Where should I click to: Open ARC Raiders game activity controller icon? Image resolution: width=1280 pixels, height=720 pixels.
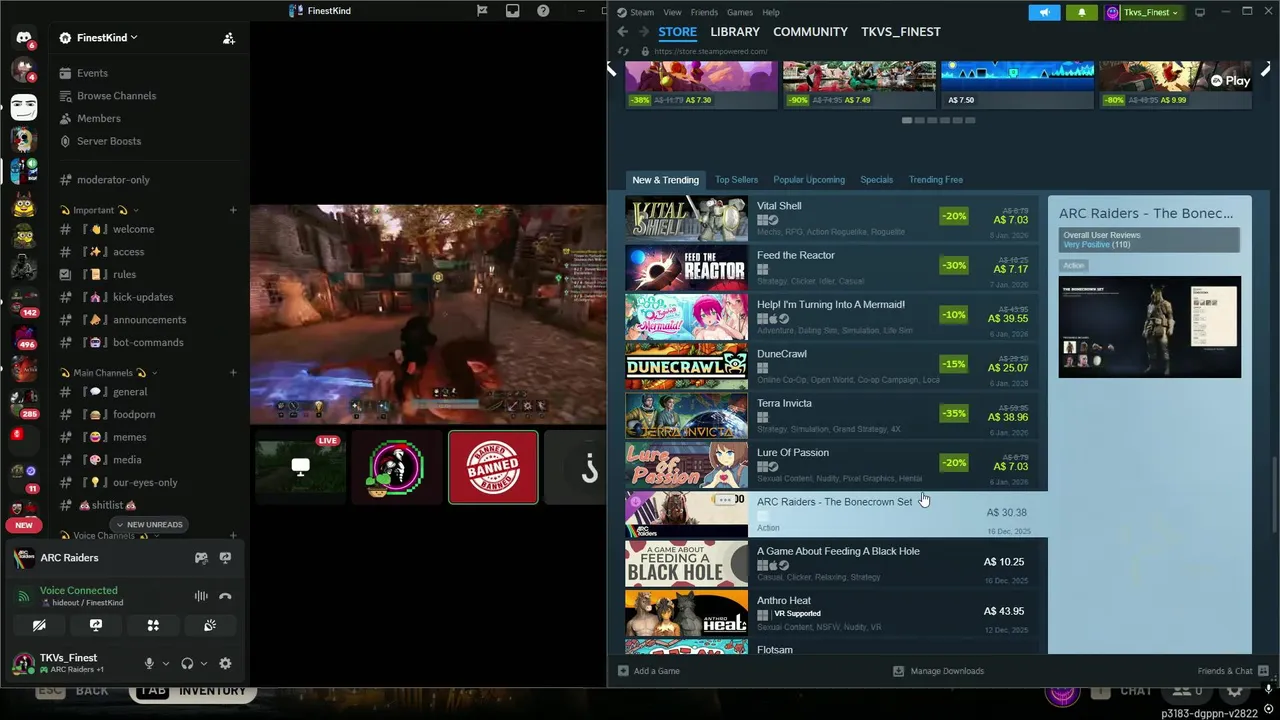[201, 558]
